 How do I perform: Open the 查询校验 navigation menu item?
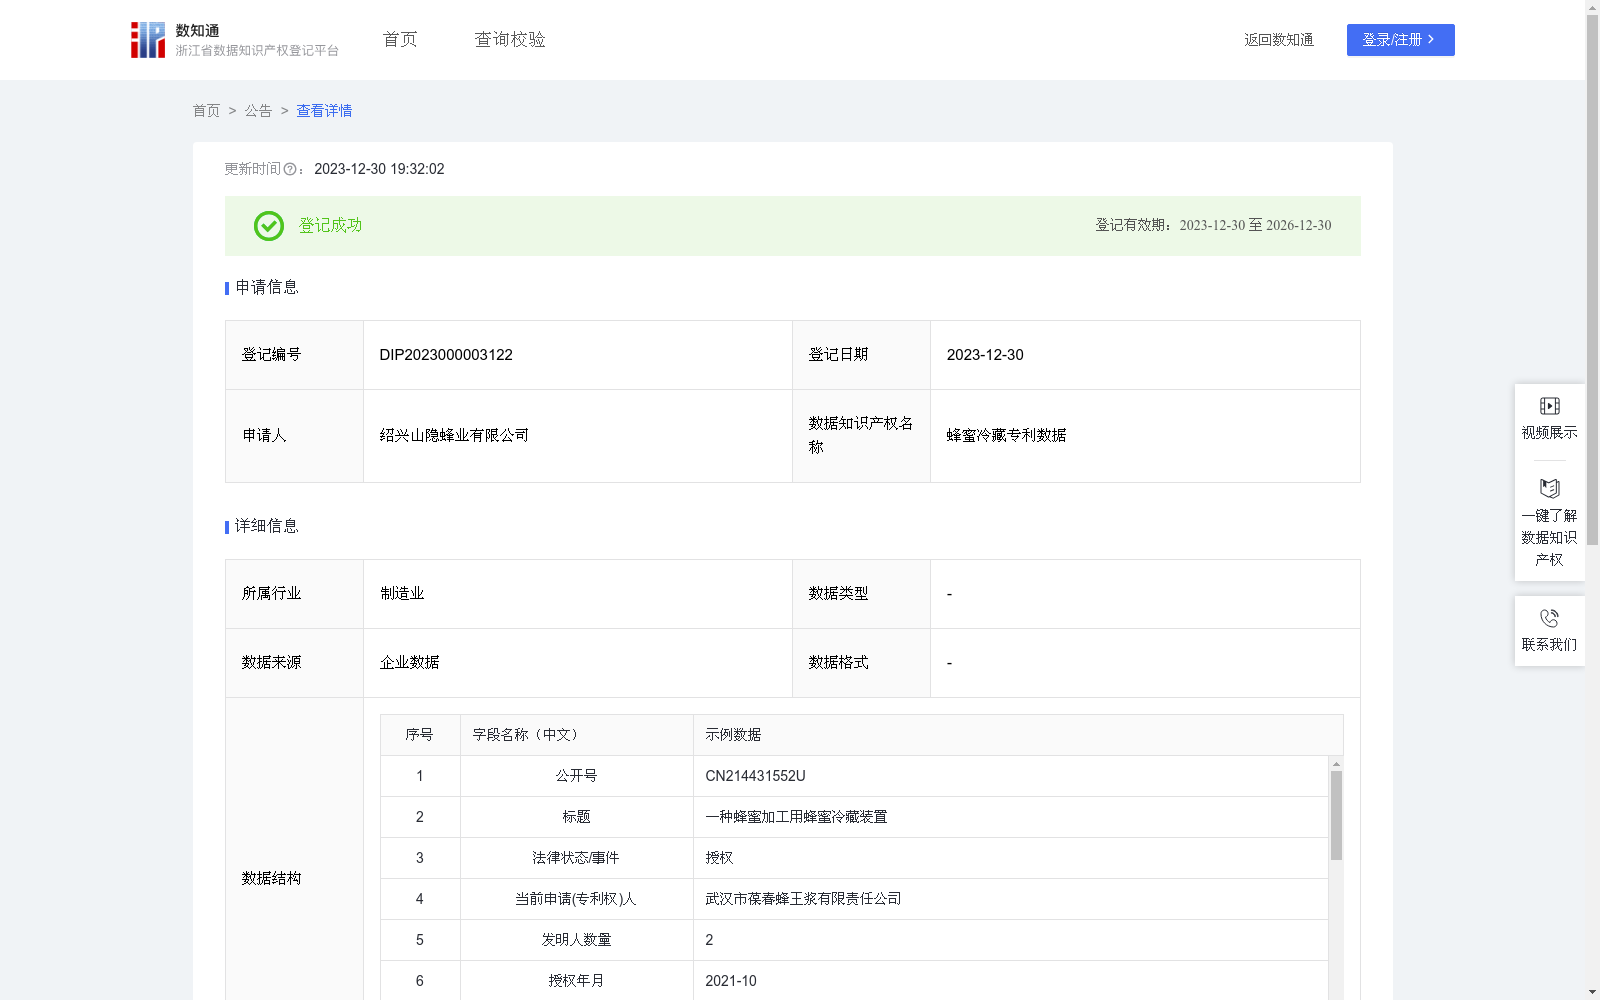(510, 40)
